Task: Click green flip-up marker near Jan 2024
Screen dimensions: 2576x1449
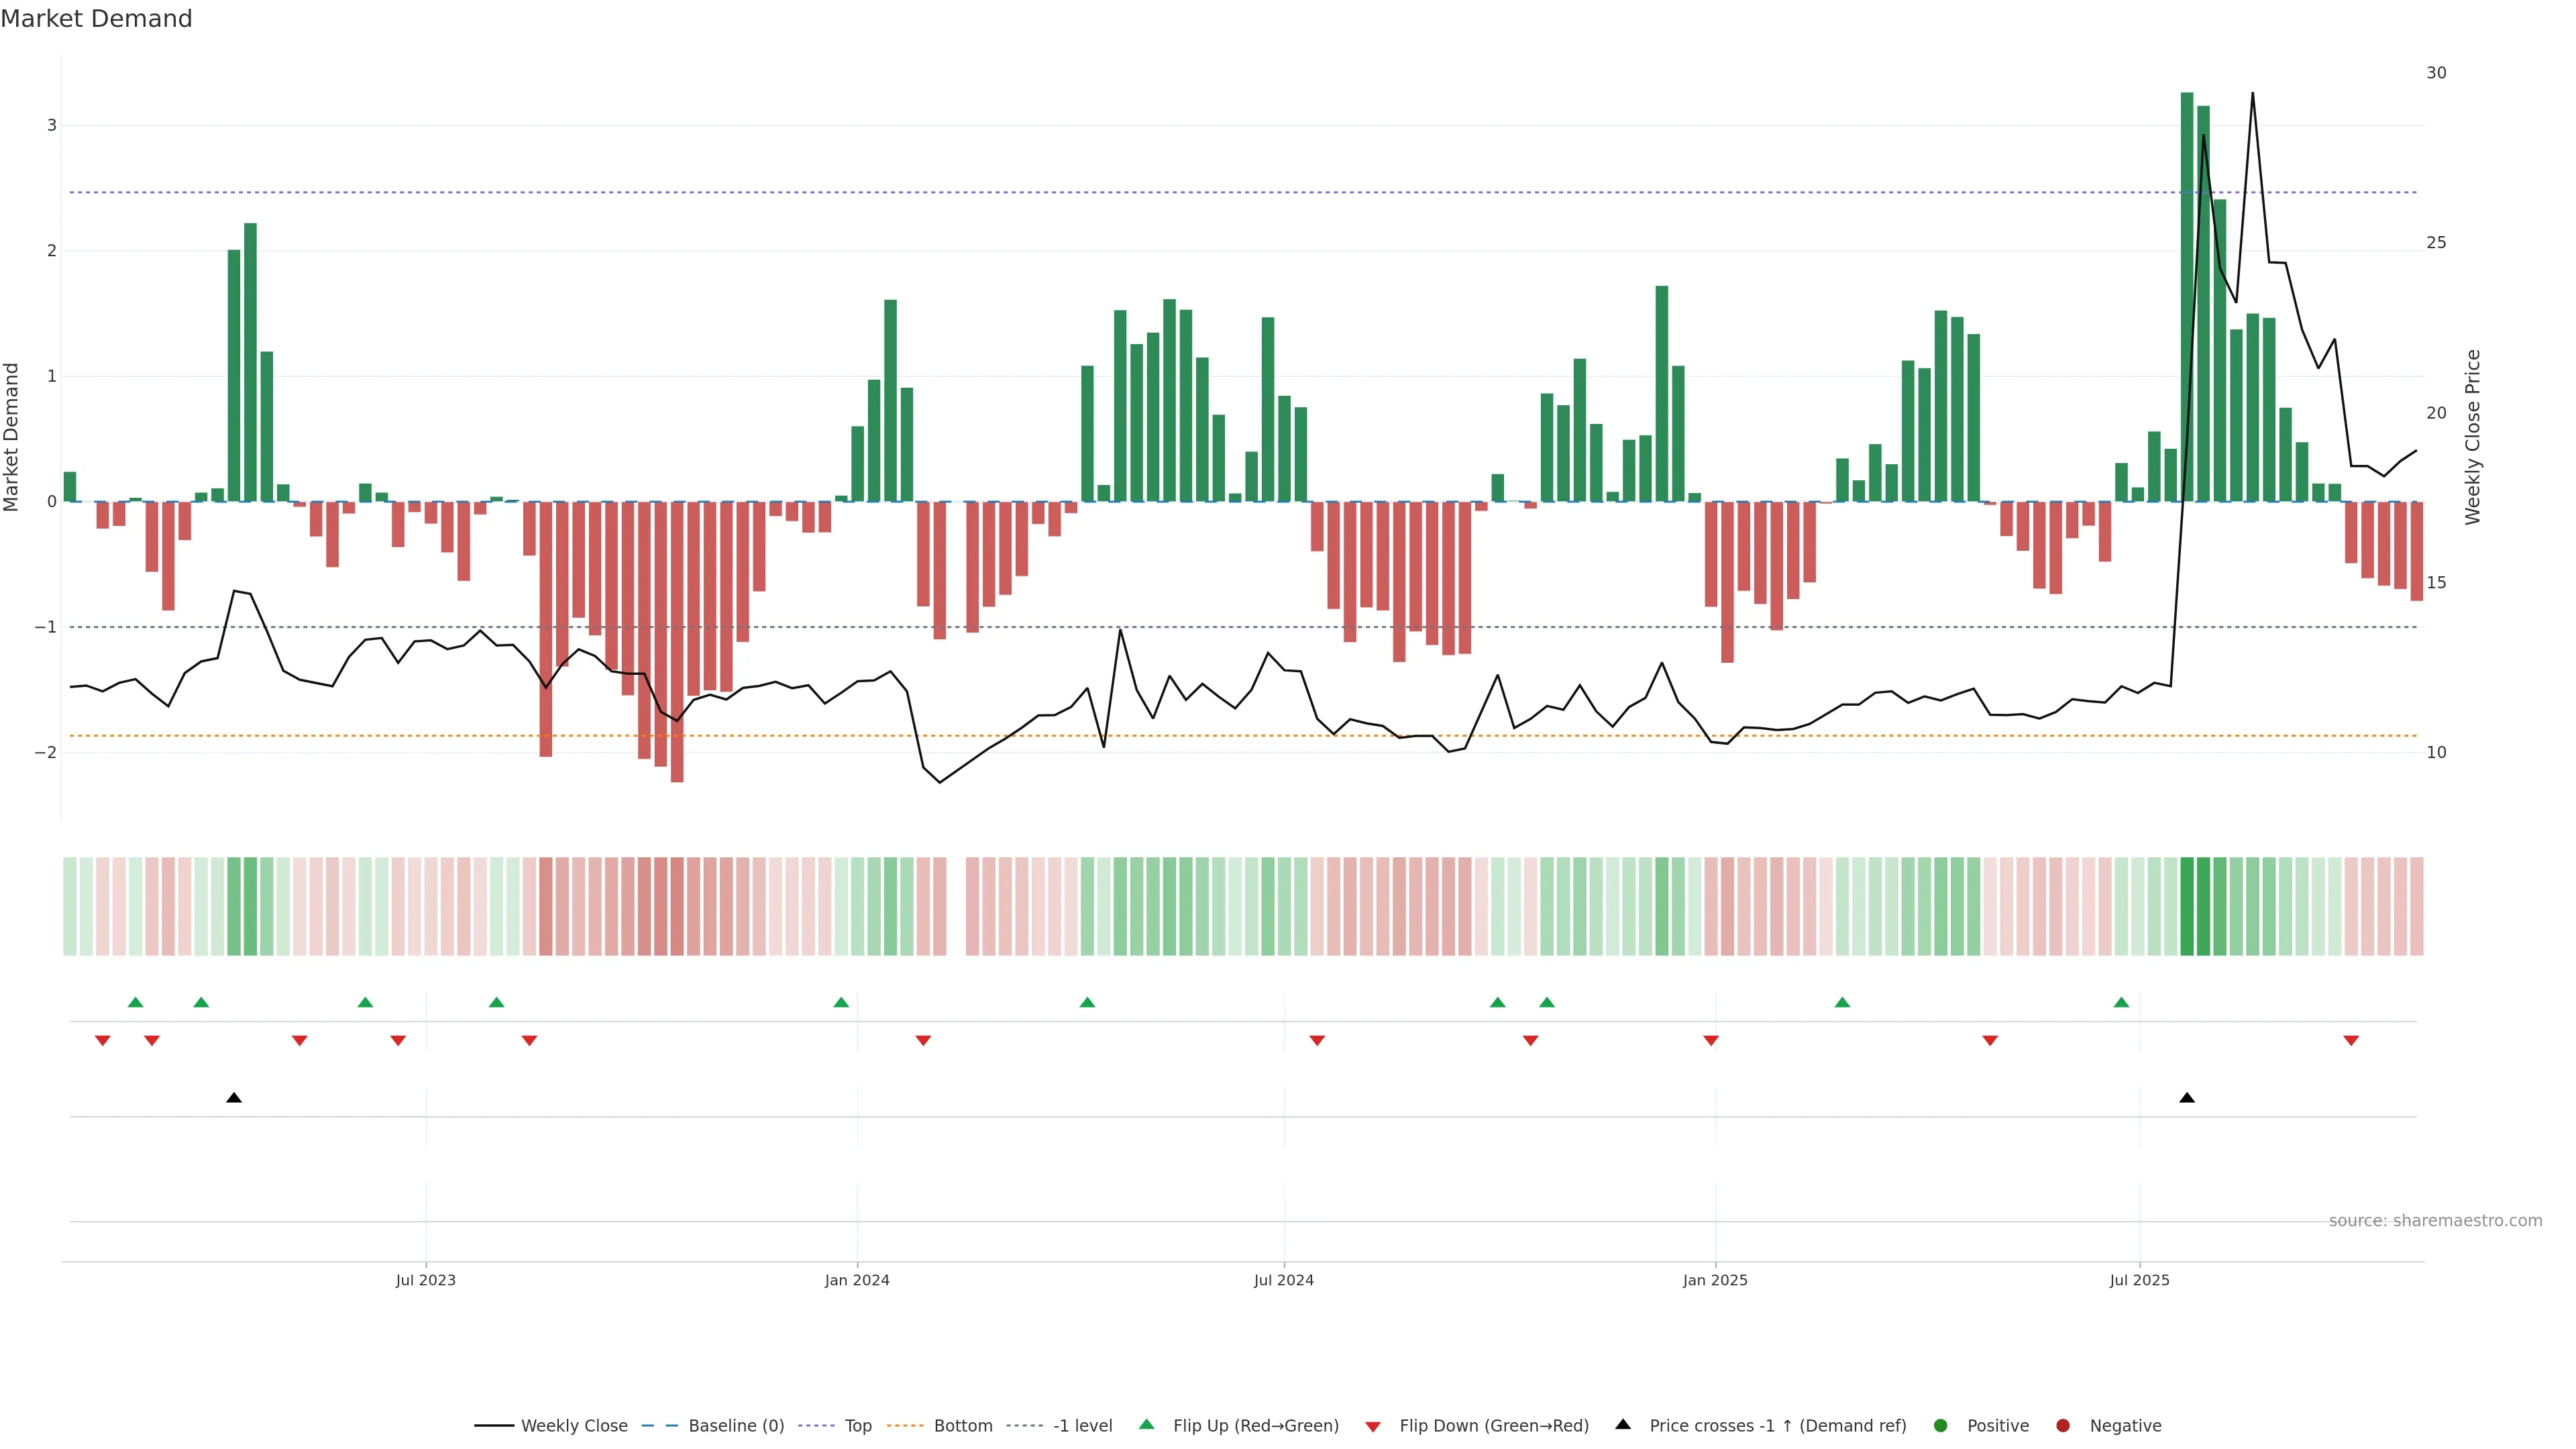Action: pos(841,1002)
